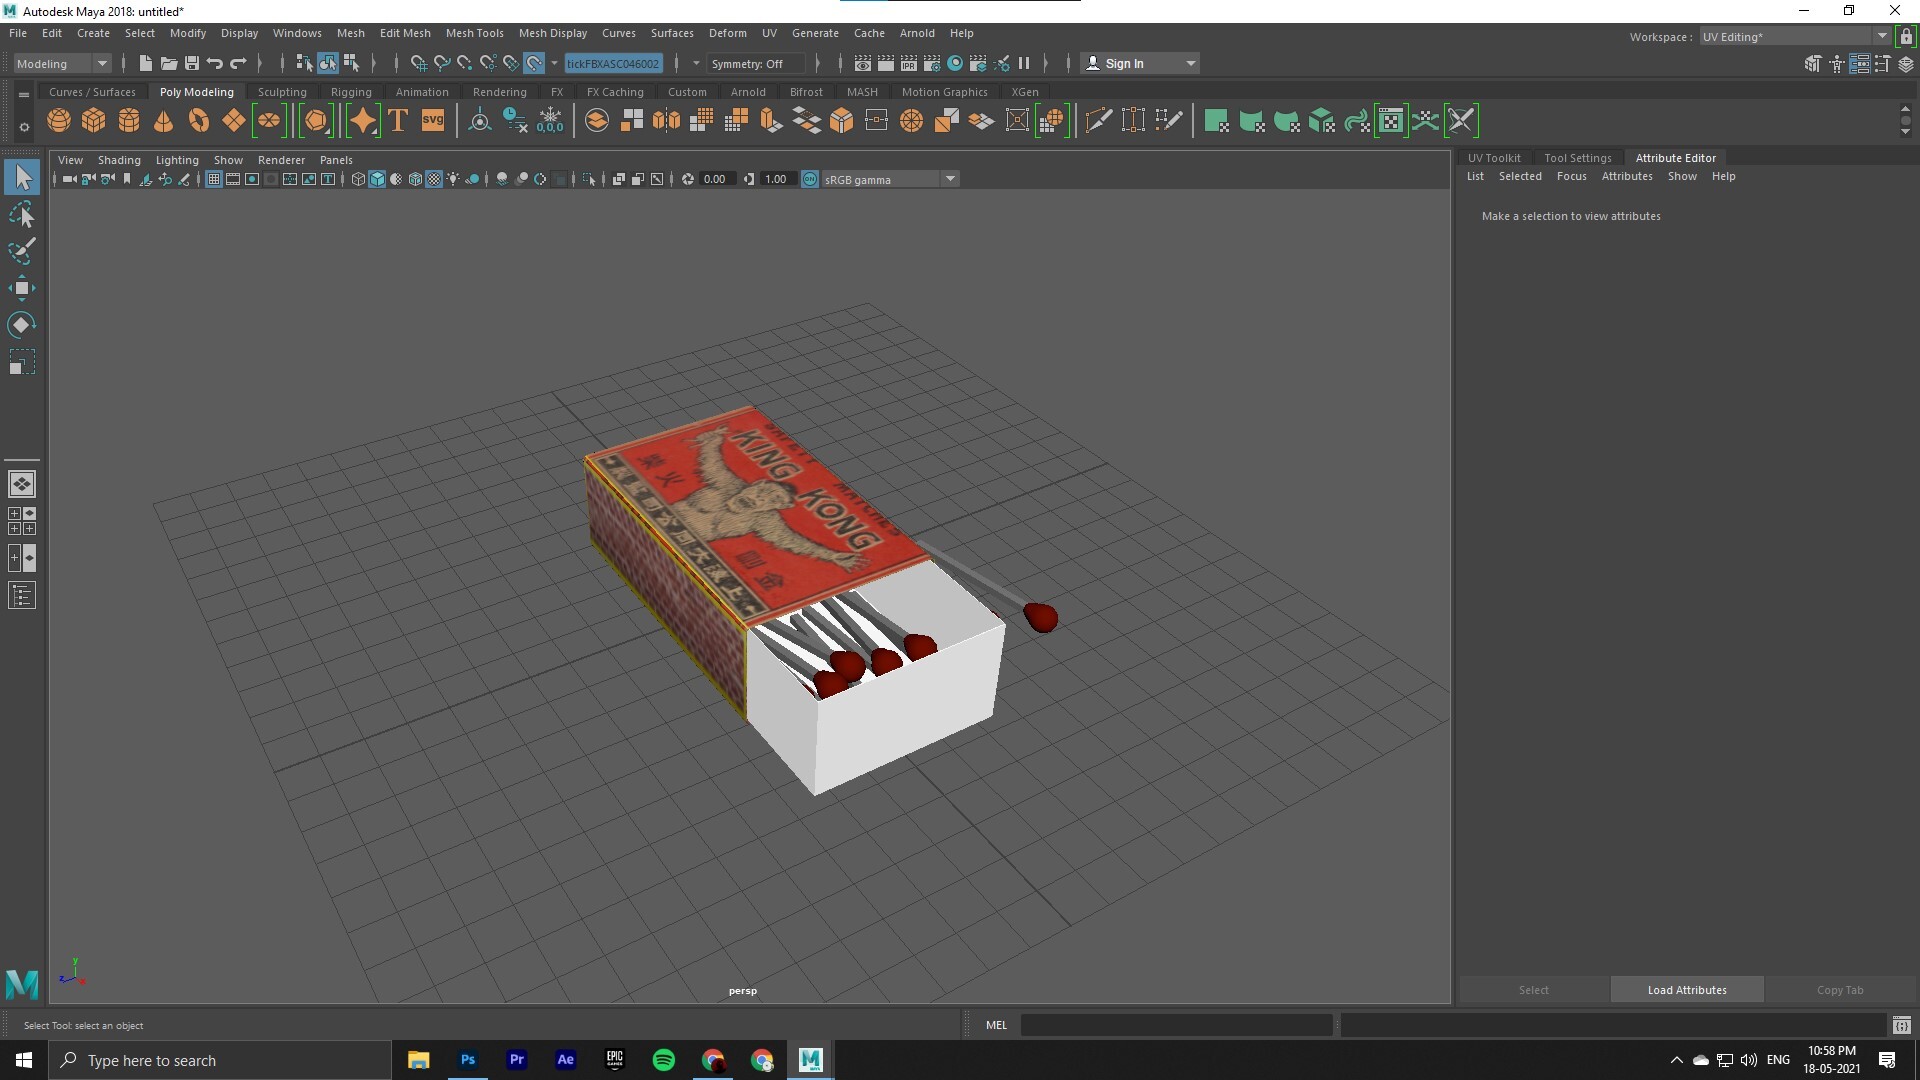Screen dimensions: 1920x1080
Task: Switch to the Poly Modeling shelf tab
Action: (196, 91)
